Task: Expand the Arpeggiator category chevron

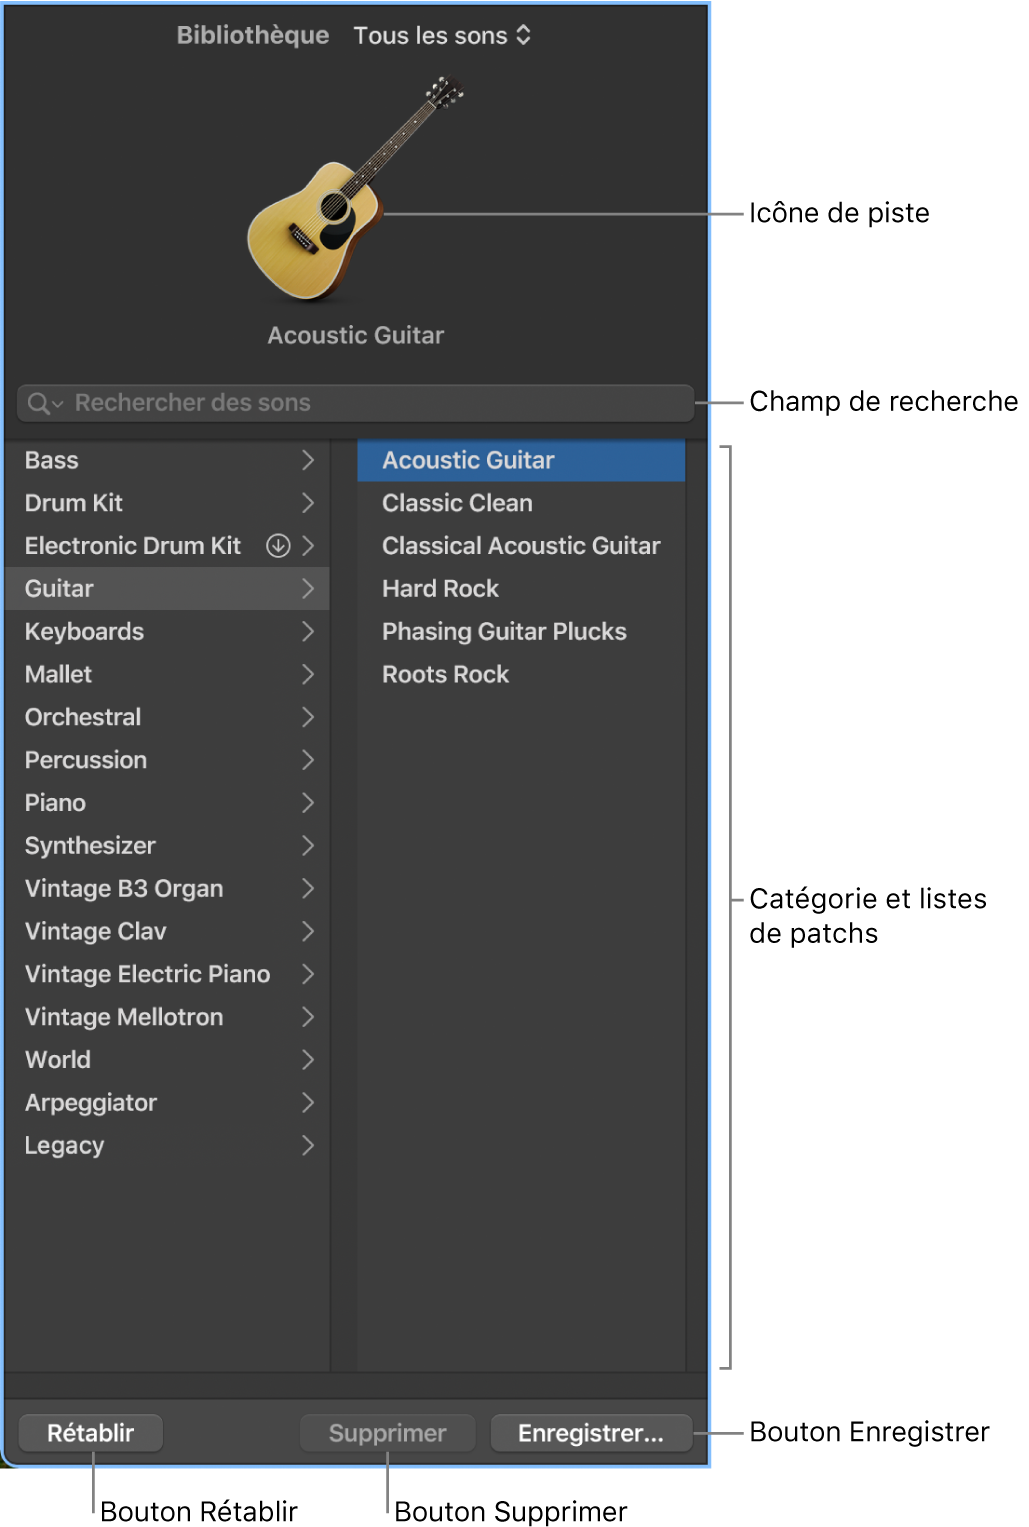Action: (x=308, y=1103)
